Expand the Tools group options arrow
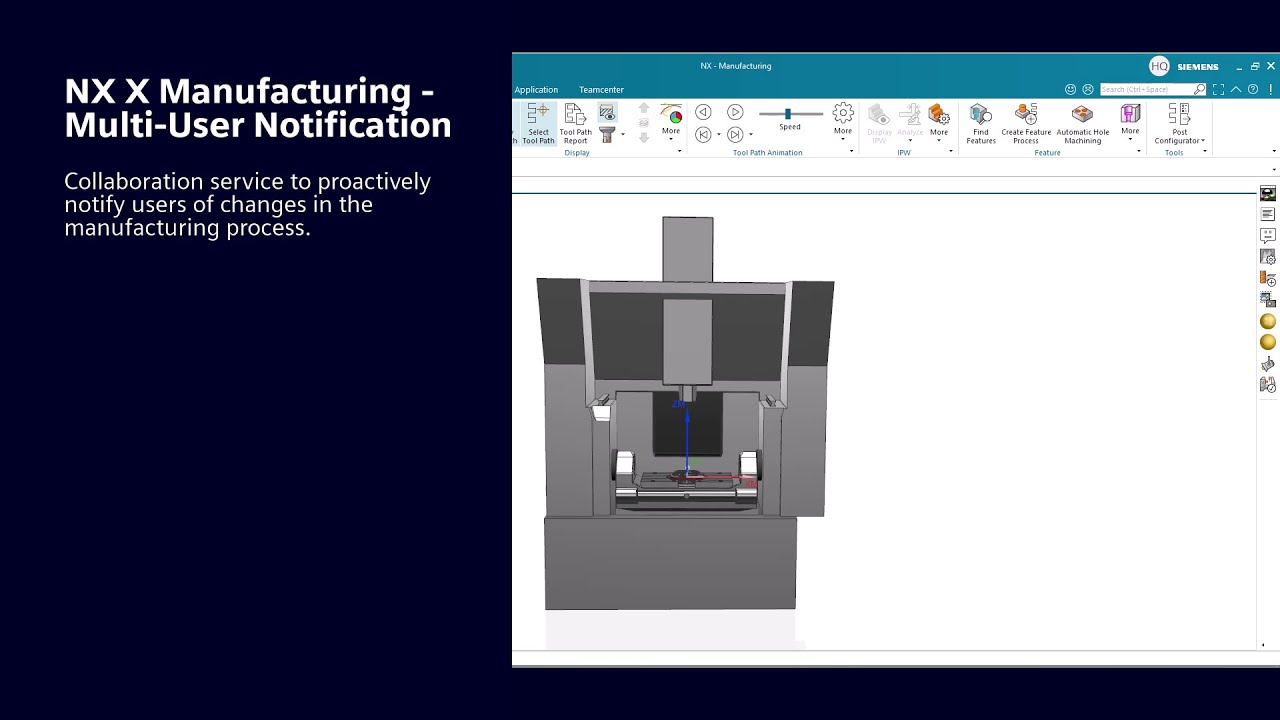Viewport: 1280px width, 720px height. click(x=1204, y=152)
